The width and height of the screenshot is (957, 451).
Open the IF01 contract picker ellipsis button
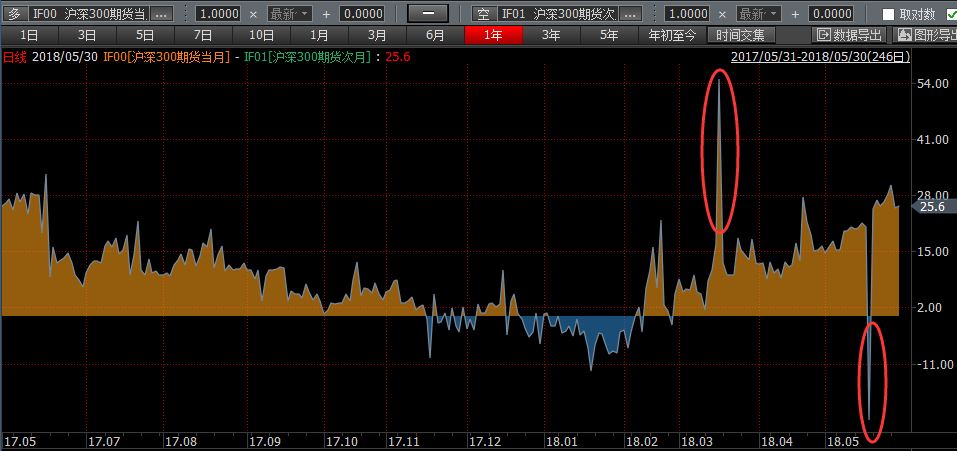coord(632,14)
